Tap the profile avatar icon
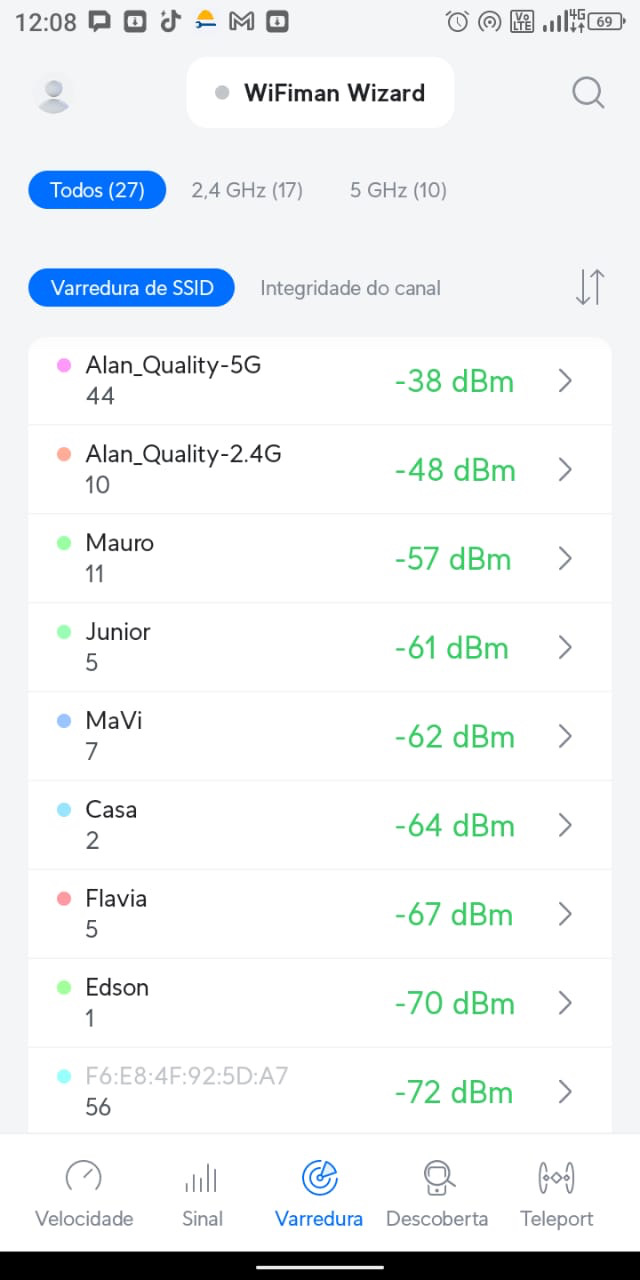 click(53, 94)
